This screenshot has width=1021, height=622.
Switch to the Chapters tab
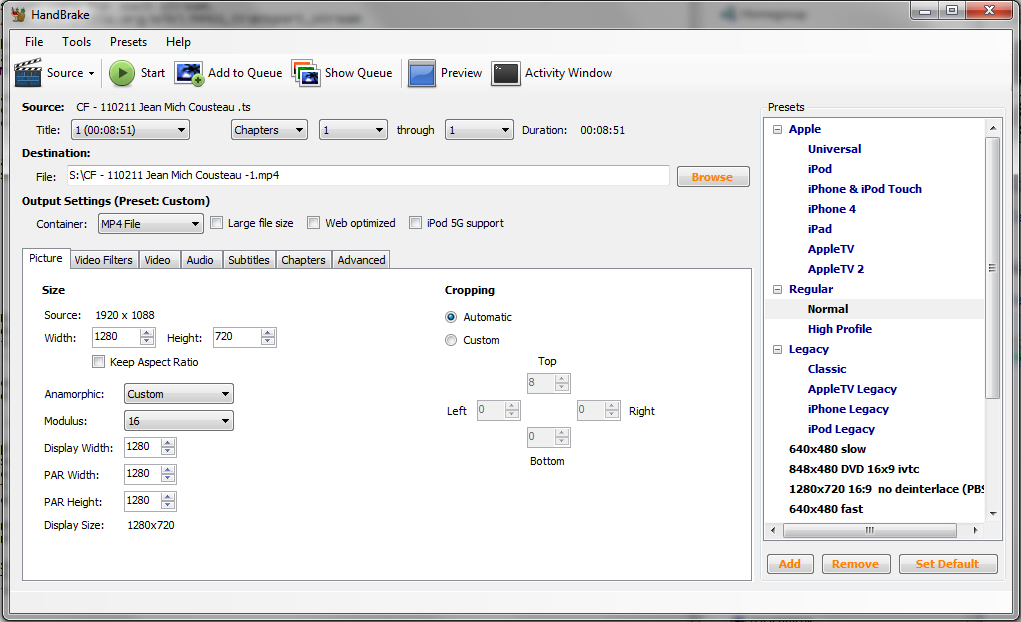(x=303, y=260)
